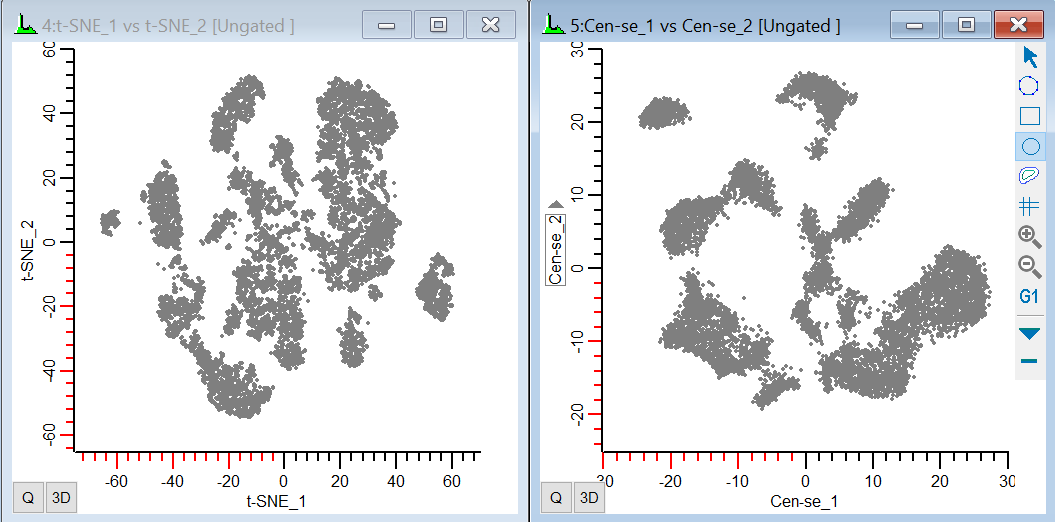Choose the polygon gate tool
The height and width of the screenshot is (522, 1055).
[1030, 86]
